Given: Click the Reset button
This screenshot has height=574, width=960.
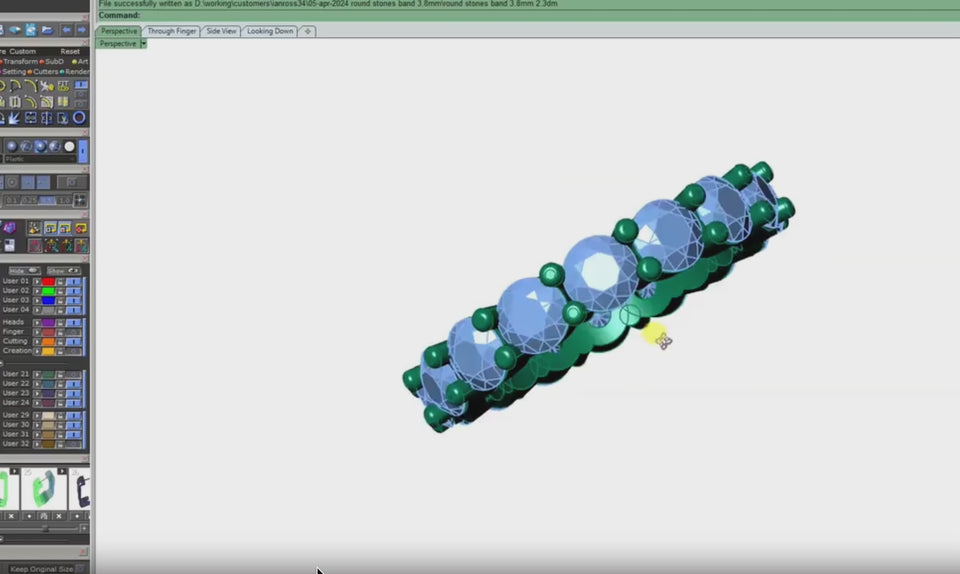Looking at the screenshot, I should (70, 51).
